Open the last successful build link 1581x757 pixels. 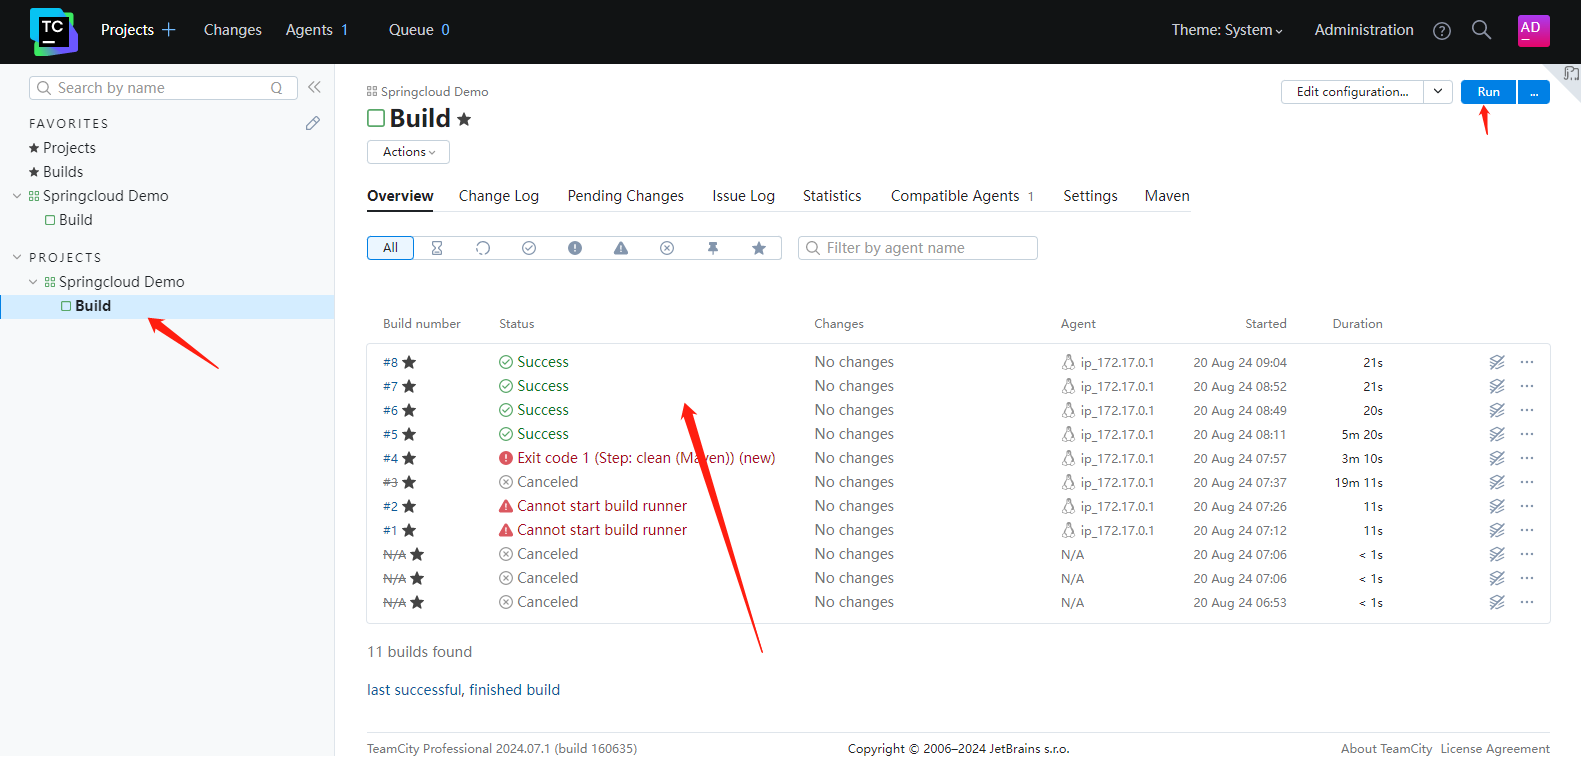coord(463,690)
